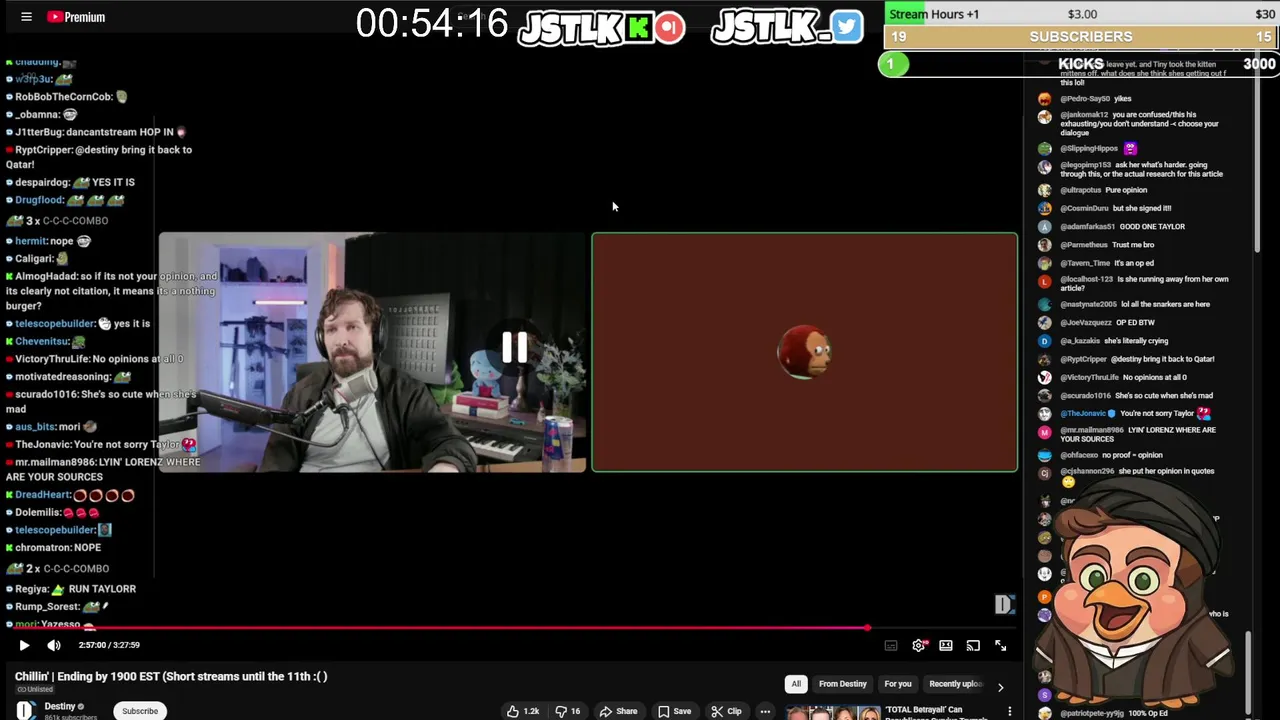
Task: Click the pause overlay icon on the webcam
Action: coord(515,347)
